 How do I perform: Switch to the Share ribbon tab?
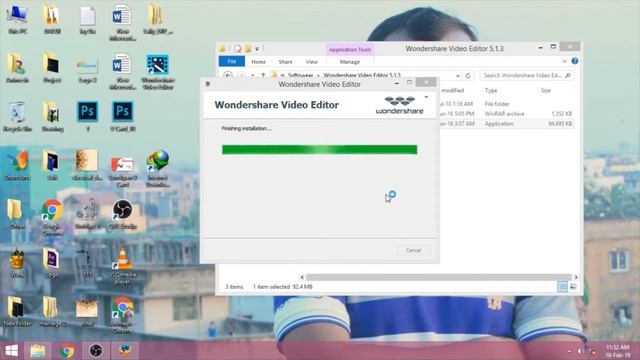pyautogui.click(x=285, y=62)
